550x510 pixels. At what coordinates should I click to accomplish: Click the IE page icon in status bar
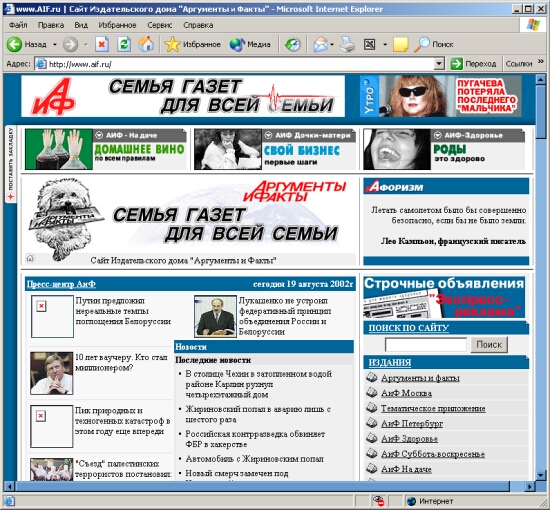[x=9, y=501]
